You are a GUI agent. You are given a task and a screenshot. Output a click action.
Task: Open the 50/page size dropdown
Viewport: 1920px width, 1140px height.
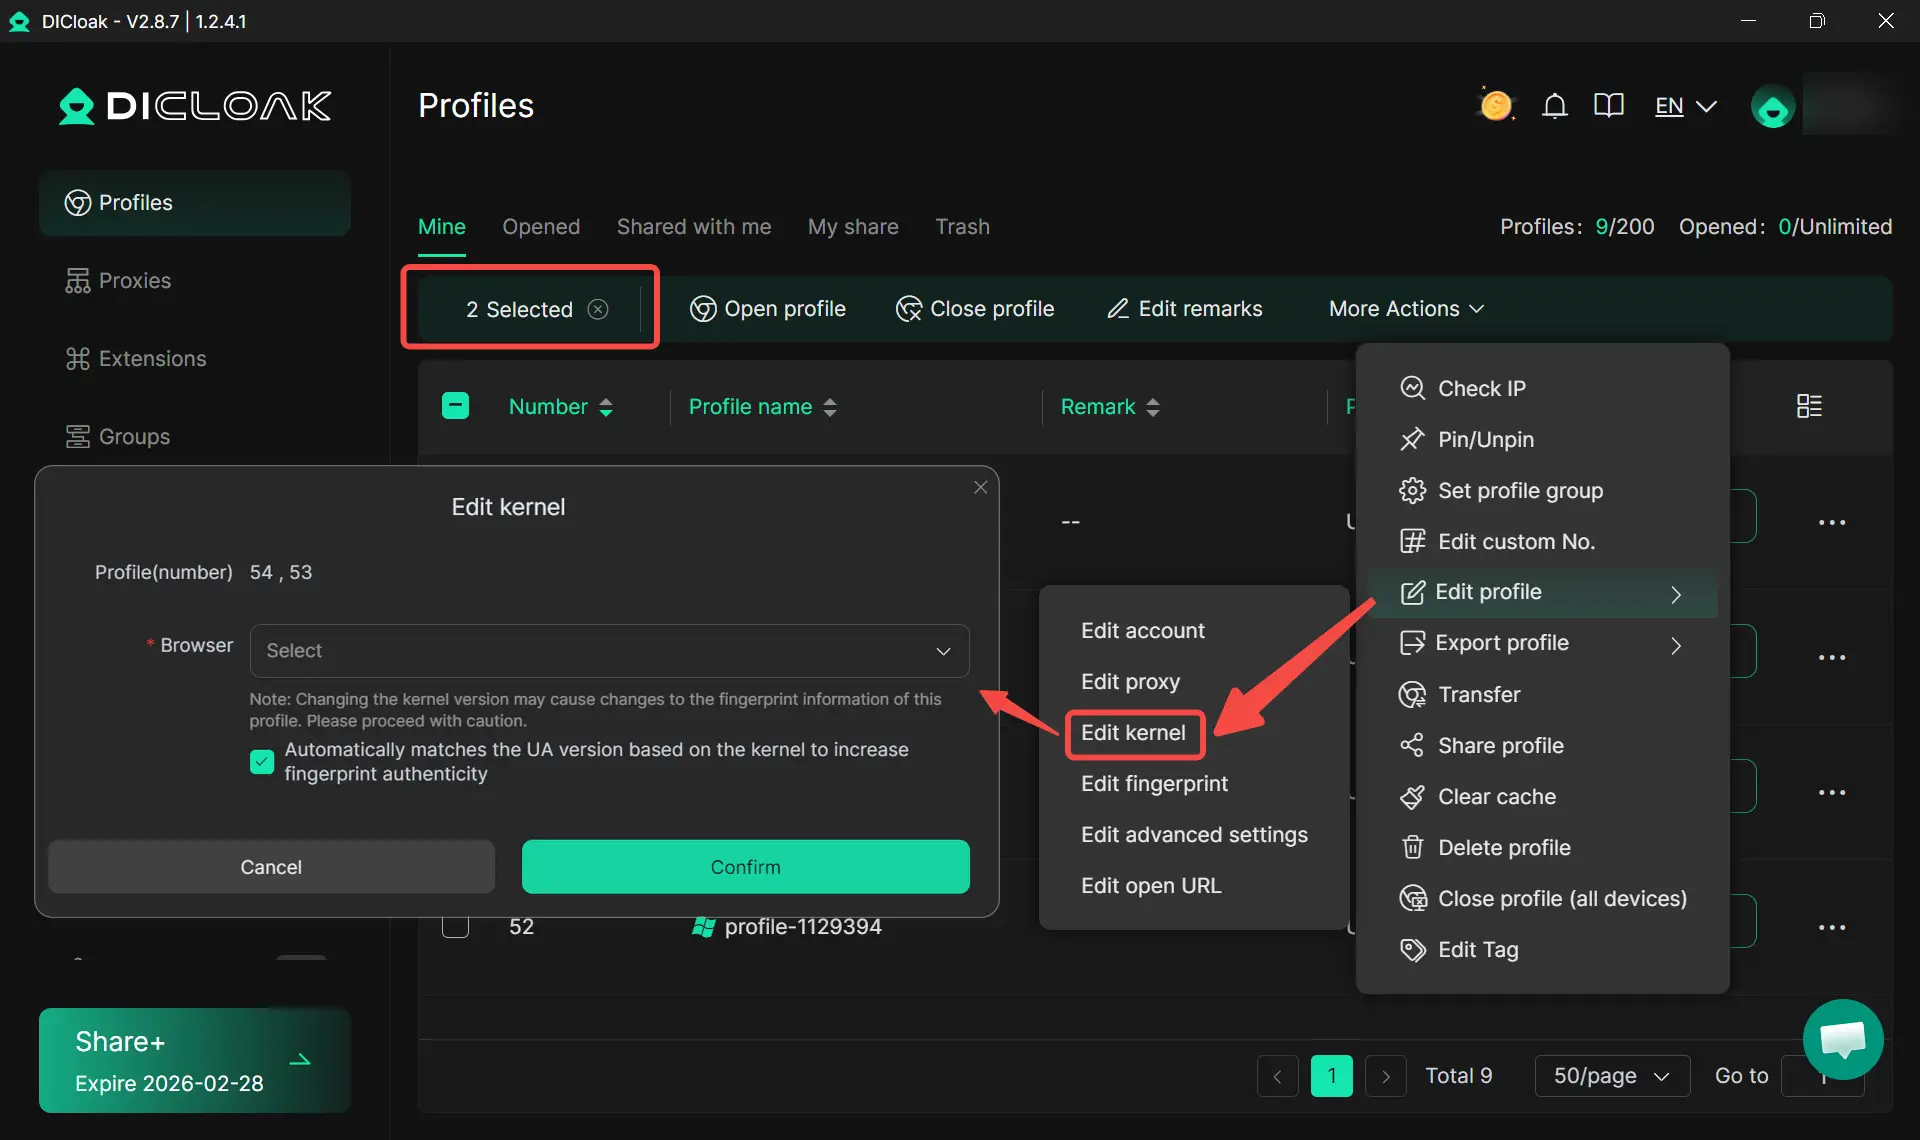click(x=1611, y=1076)
